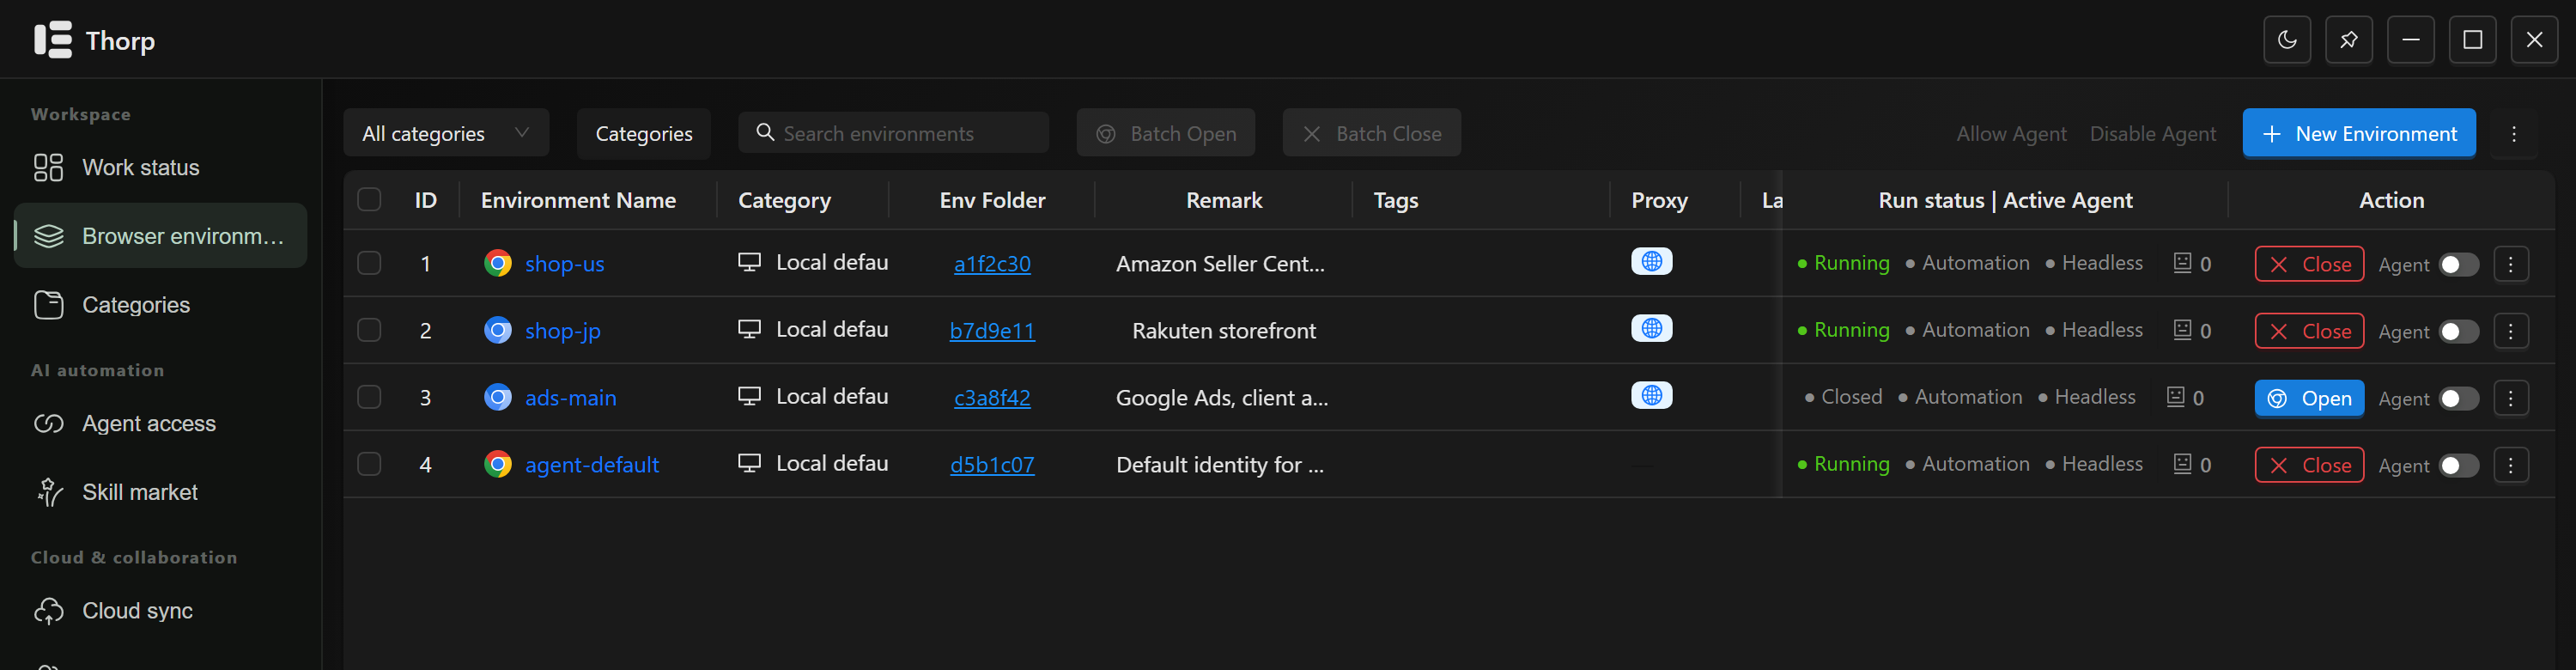The height and width of the screenshot is (670, 2576).
Task: Click proxy globe icon for shop-jp
Action: tap(1651, 329)
